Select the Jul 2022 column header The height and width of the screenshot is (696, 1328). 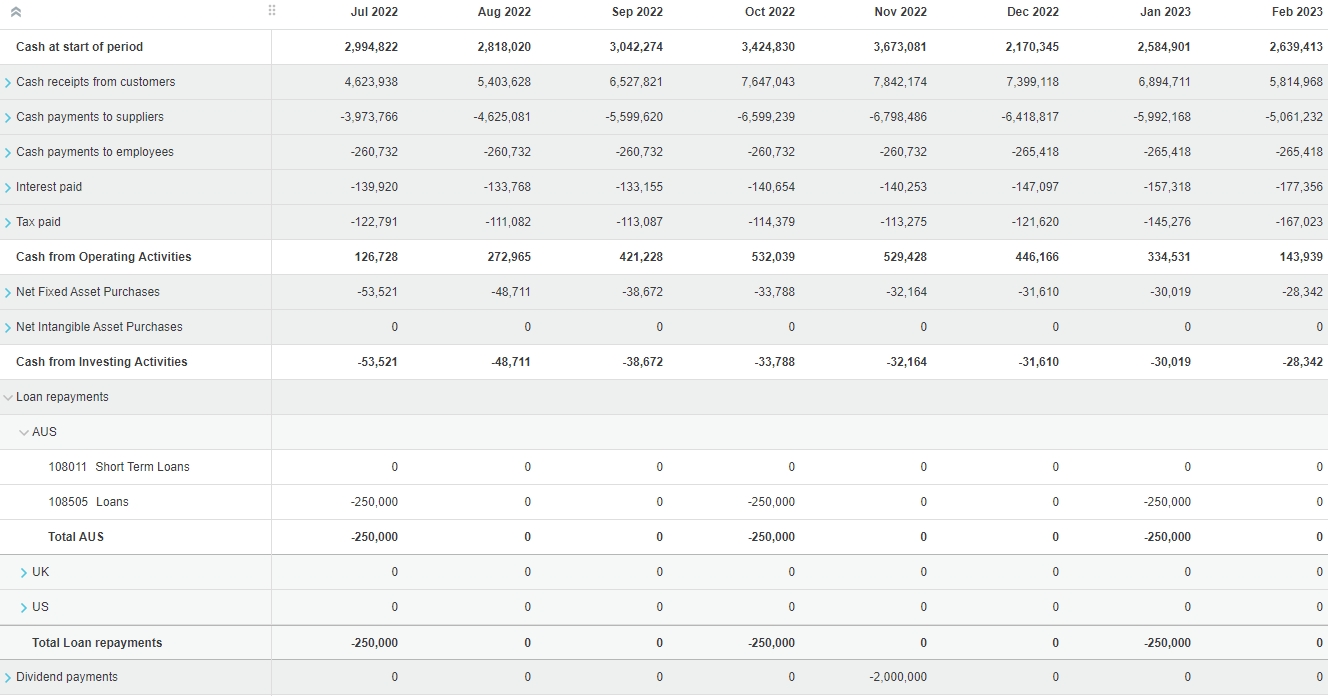pos(374,12)
